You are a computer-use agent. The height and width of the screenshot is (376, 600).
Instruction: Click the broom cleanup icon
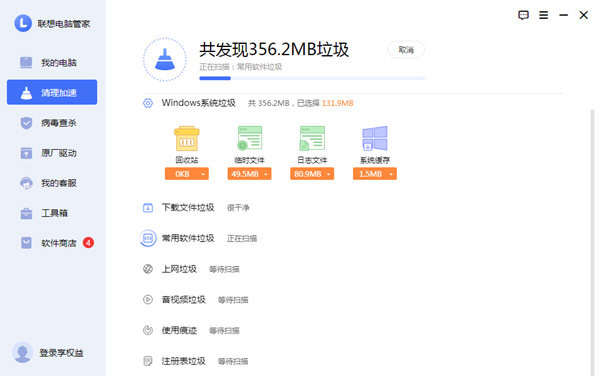point(165,59)
